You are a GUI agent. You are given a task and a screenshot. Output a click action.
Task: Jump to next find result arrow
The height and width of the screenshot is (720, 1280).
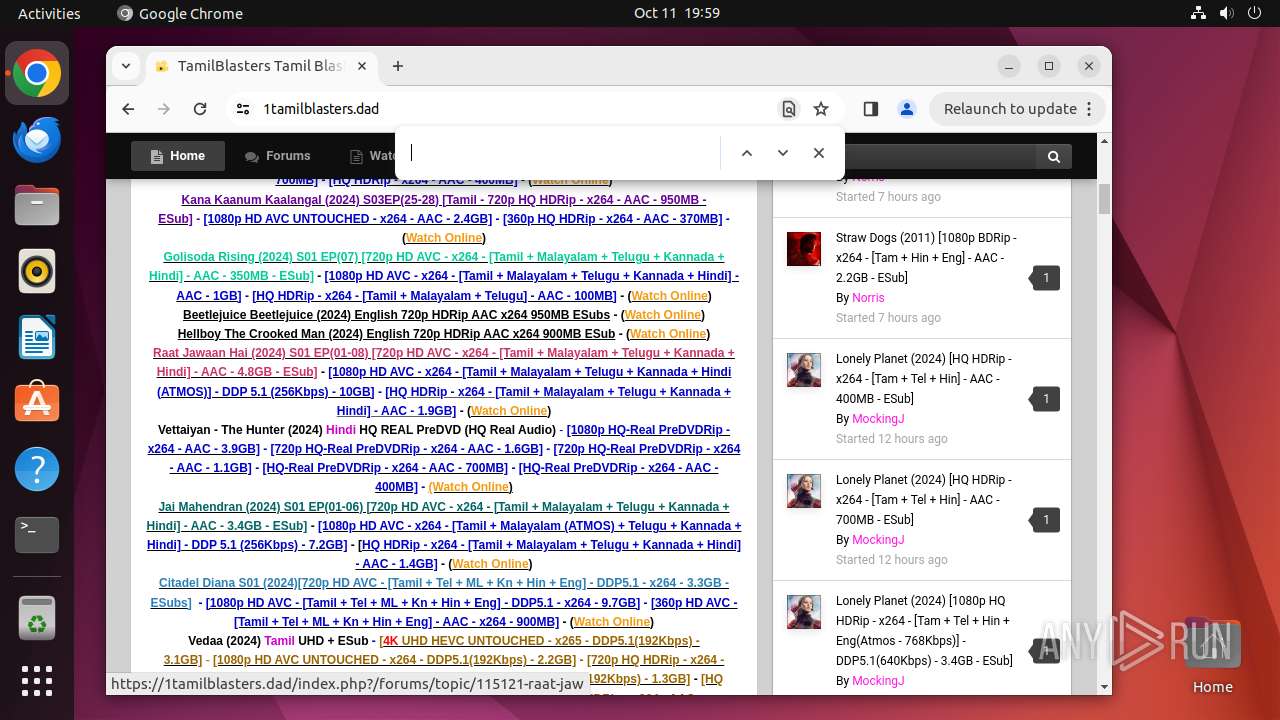(x=783, y=153)
